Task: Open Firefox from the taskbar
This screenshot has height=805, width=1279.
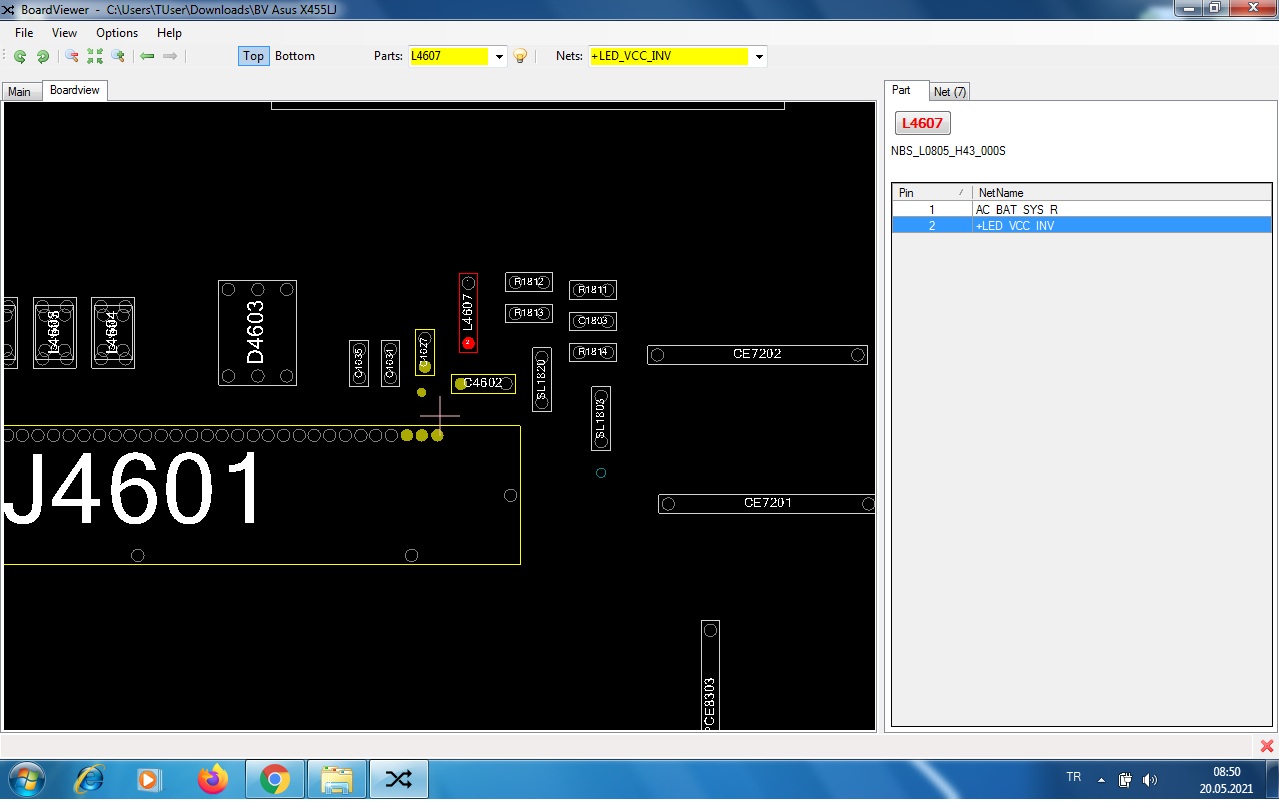Action: point(212,779)
